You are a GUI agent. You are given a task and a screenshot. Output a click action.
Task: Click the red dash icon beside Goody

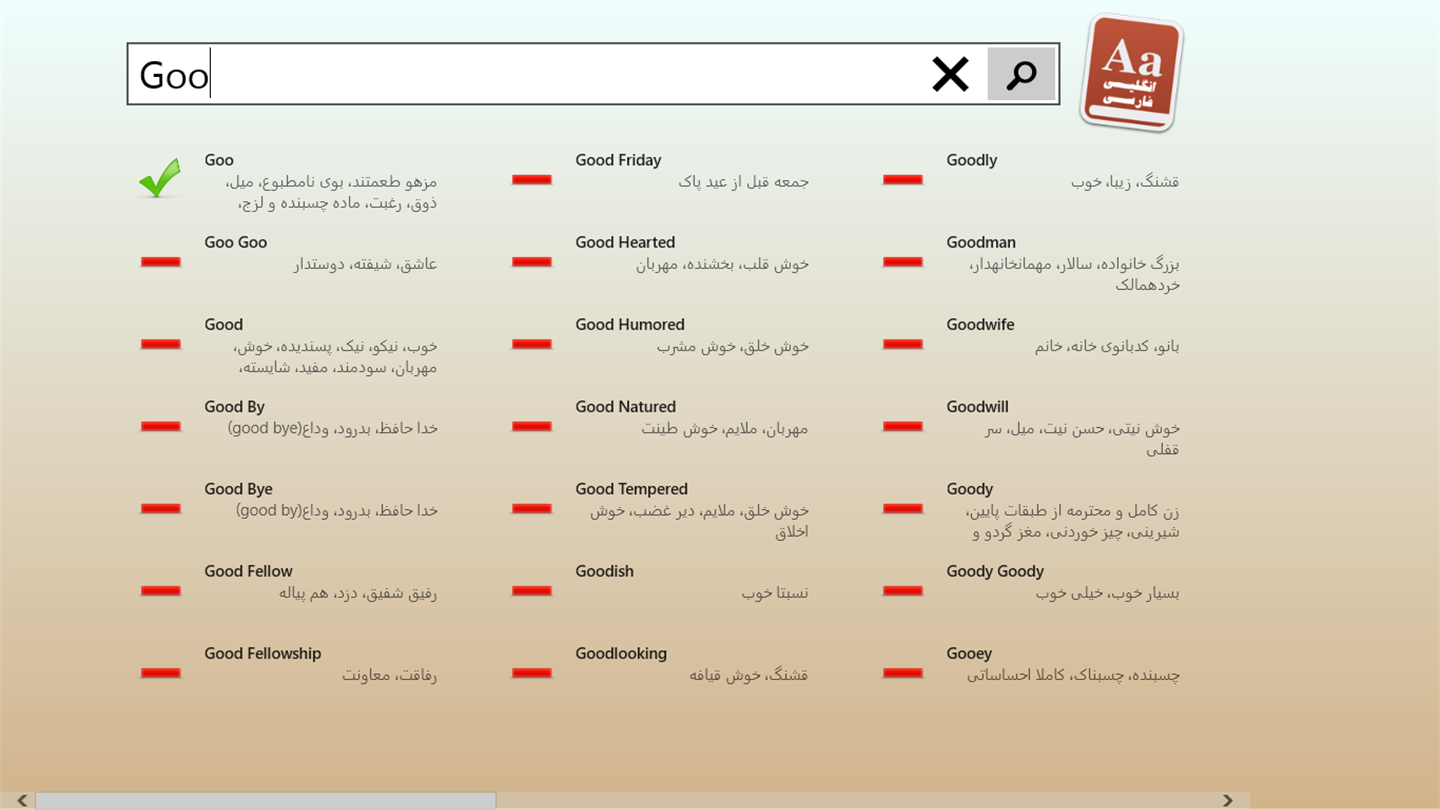[x=903, y=508]
